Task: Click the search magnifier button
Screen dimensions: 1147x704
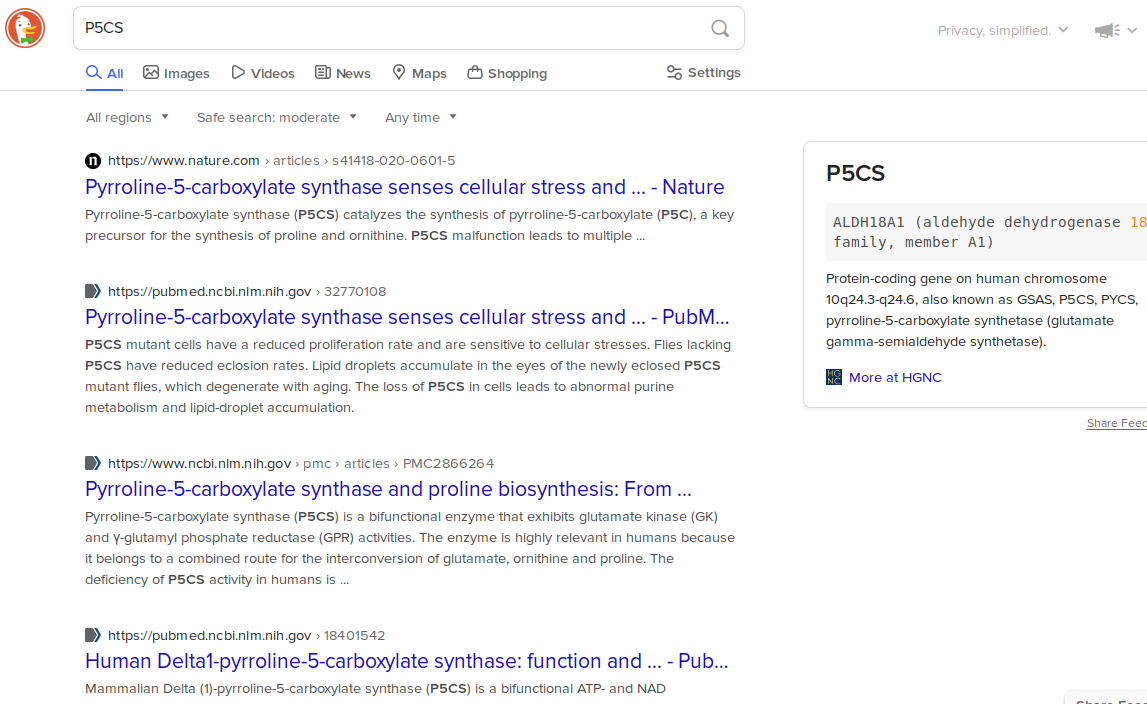Action: click(x=720, y=29)
